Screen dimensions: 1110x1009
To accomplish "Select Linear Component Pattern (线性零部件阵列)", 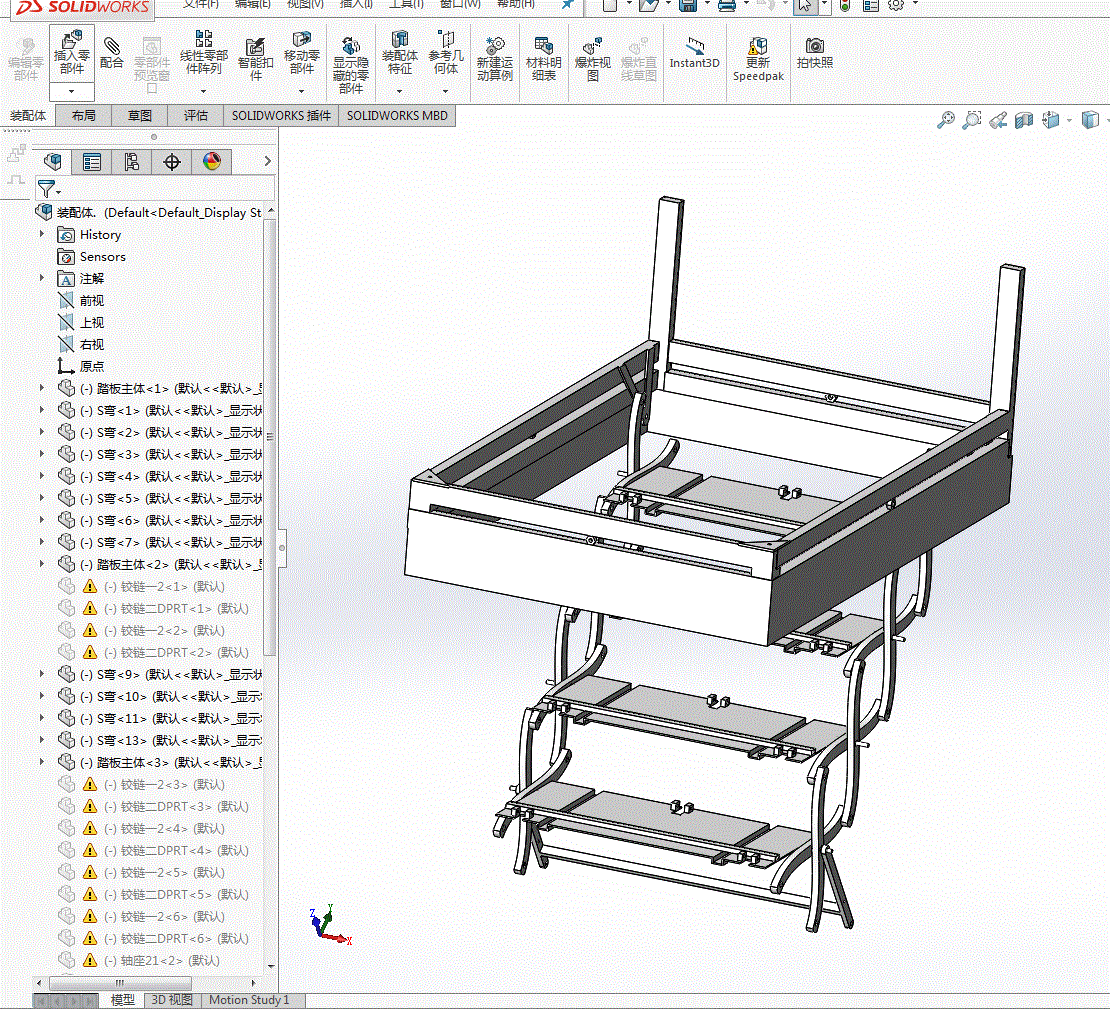I will click(x=203, y=53).
